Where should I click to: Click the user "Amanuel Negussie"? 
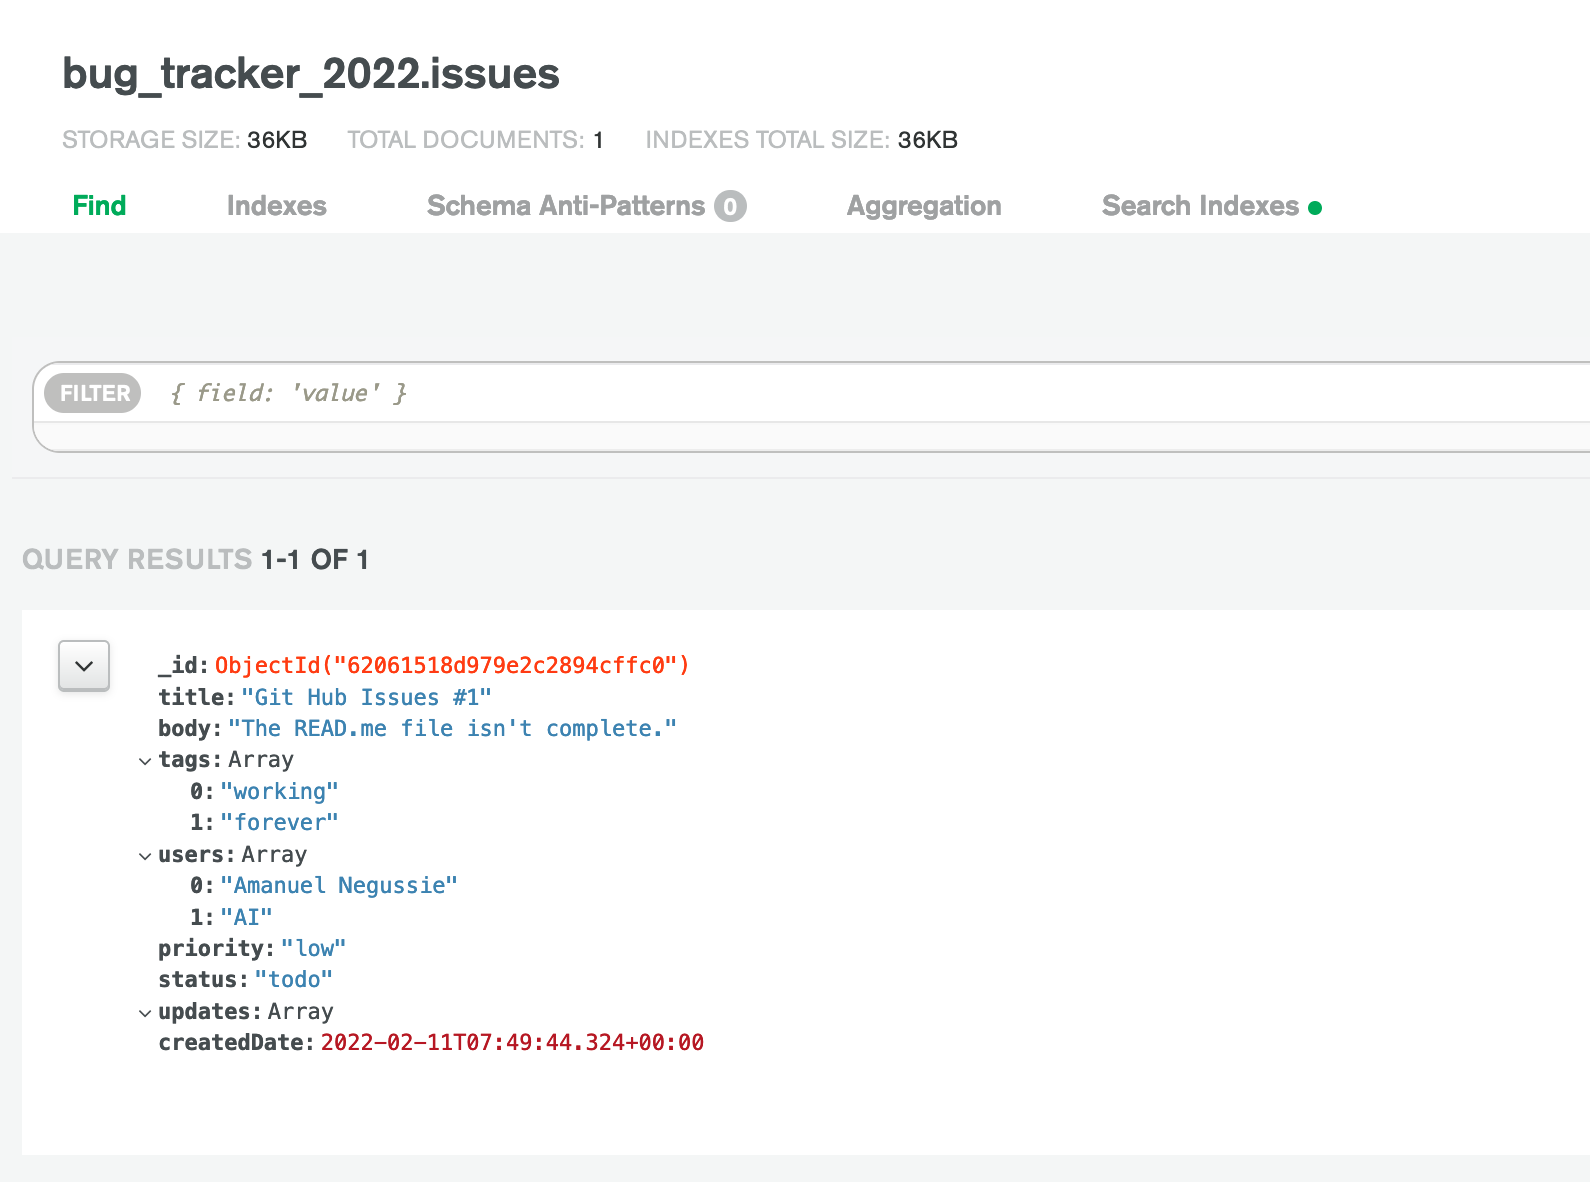point(339,886)
